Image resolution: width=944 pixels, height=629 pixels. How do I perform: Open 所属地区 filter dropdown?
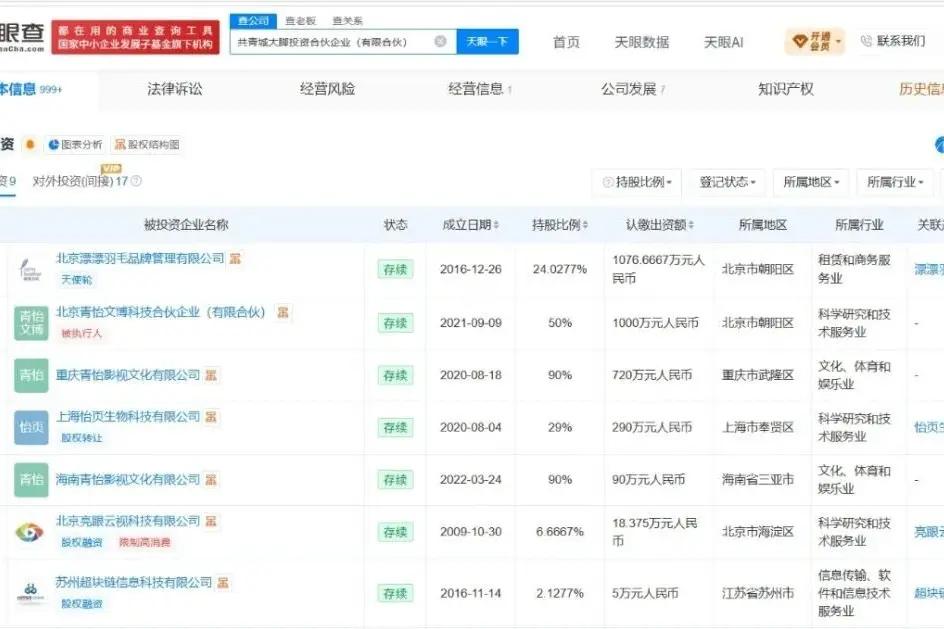point(811,182)
